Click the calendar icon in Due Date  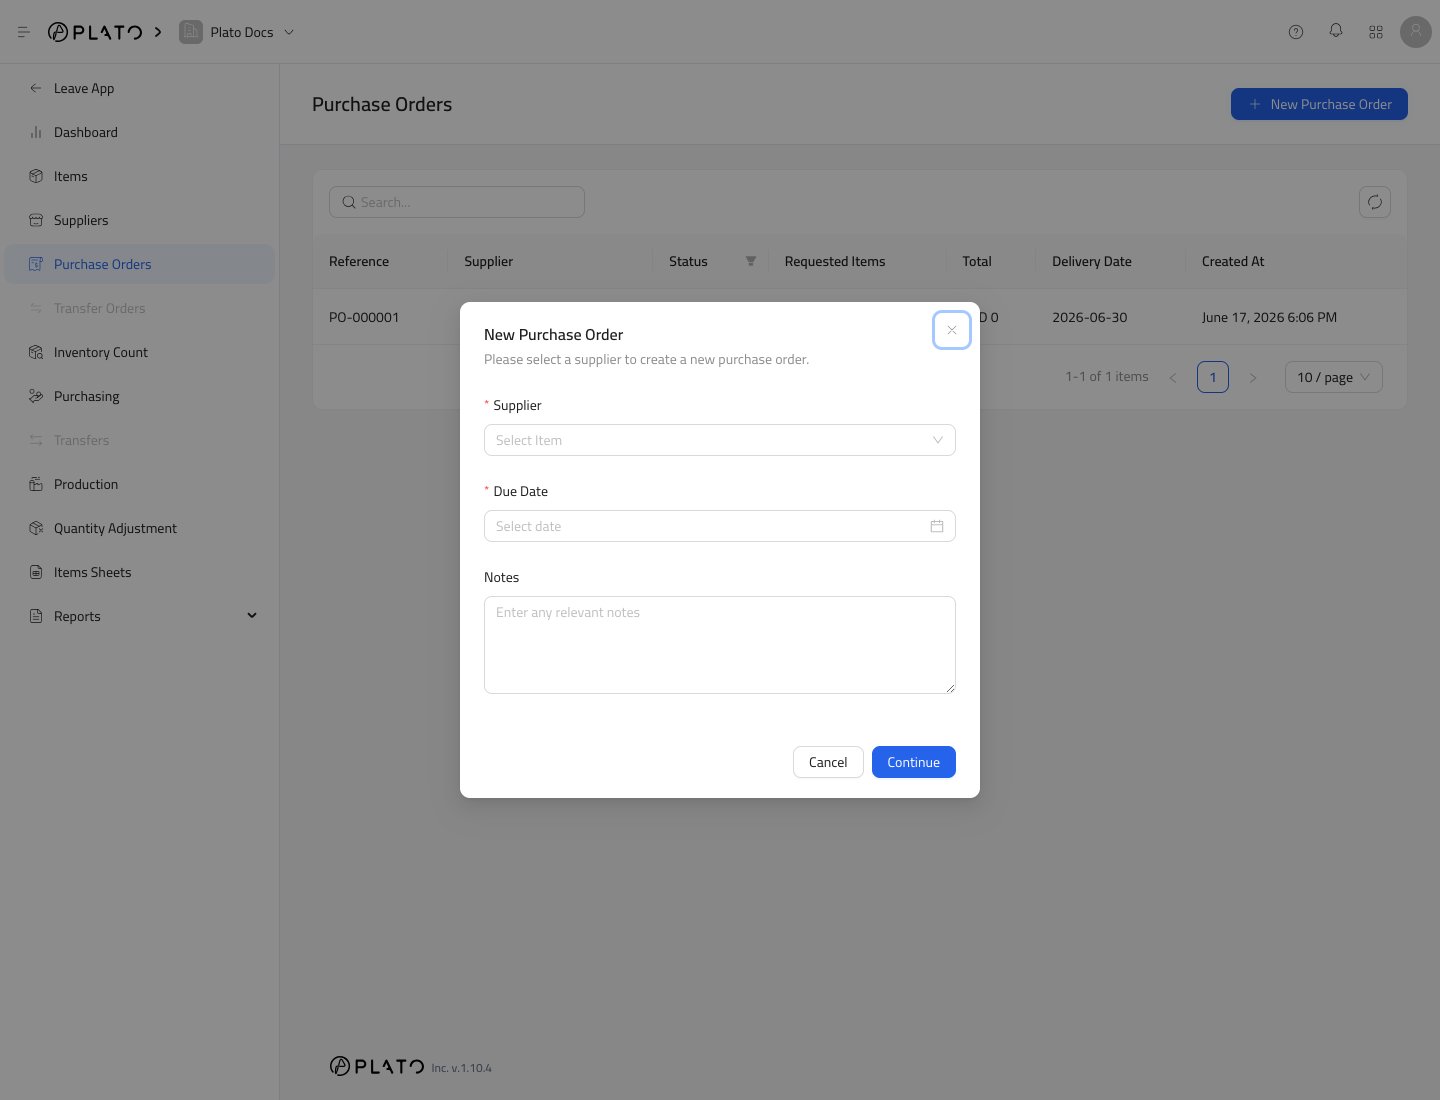(x=937, y=526)
